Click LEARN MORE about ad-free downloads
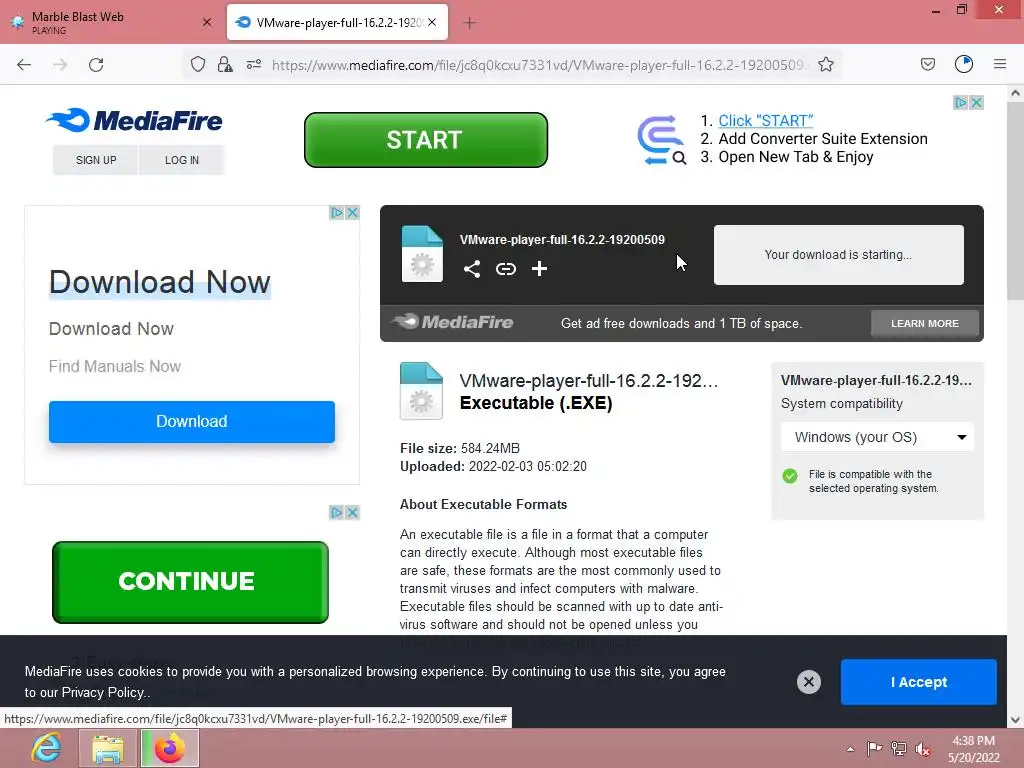 pyautogui.click(x=925, y=323)
